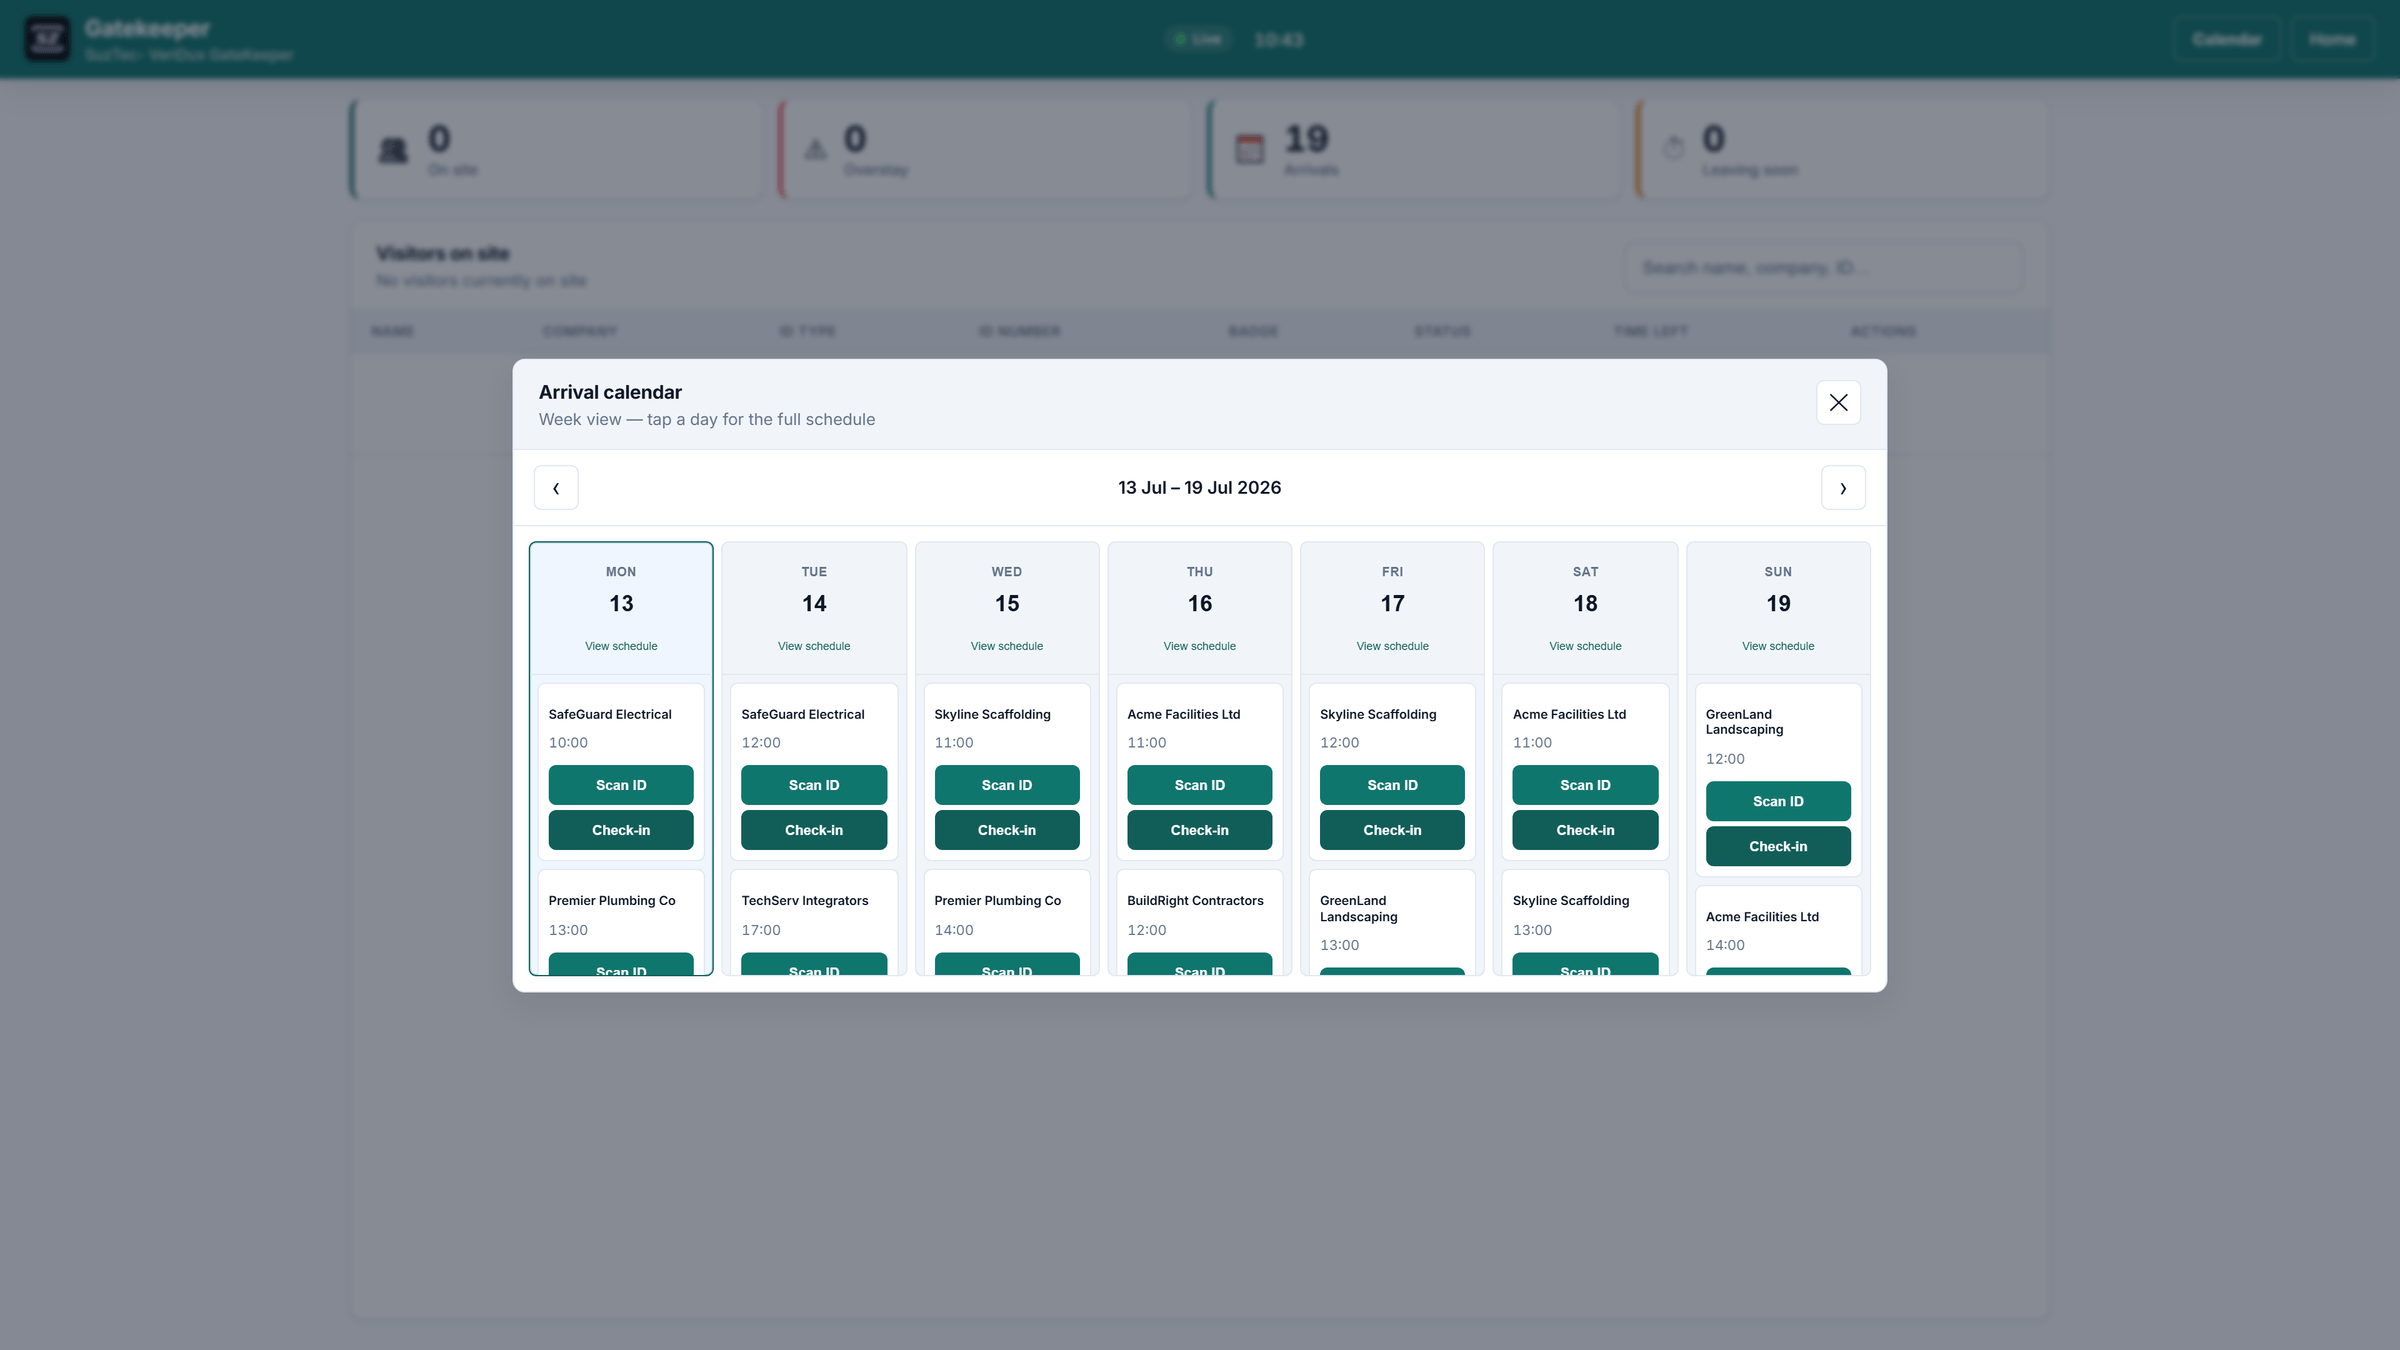Viewport: 2400px width, 1350px height.
Task: Check-in Tuesday SafeGuard Electrical 12:00
Action: (814, 830)
